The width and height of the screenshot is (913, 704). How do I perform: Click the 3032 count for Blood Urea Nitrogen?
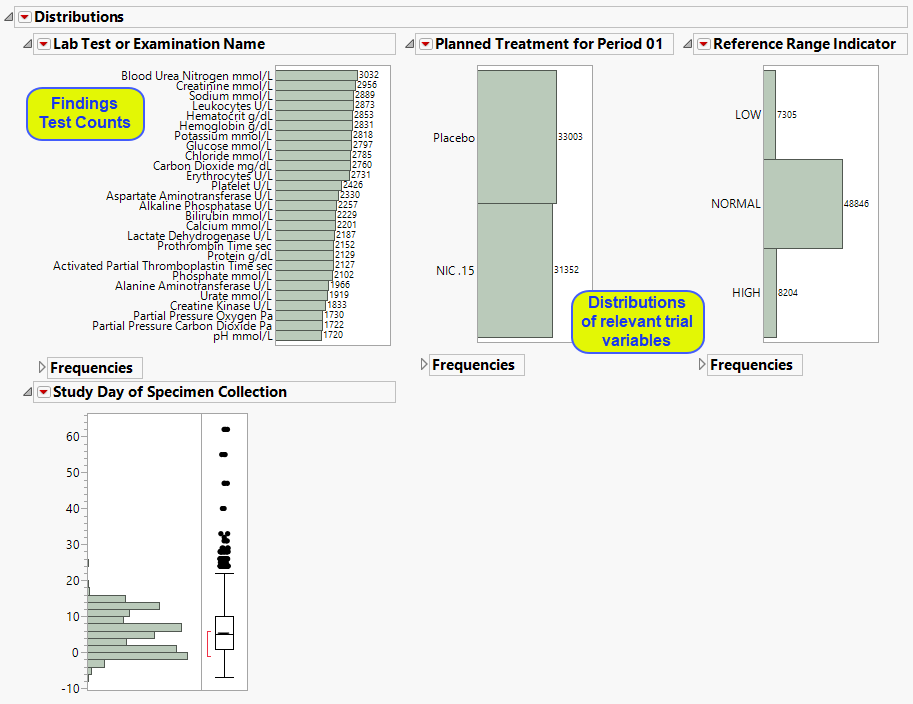369,75
